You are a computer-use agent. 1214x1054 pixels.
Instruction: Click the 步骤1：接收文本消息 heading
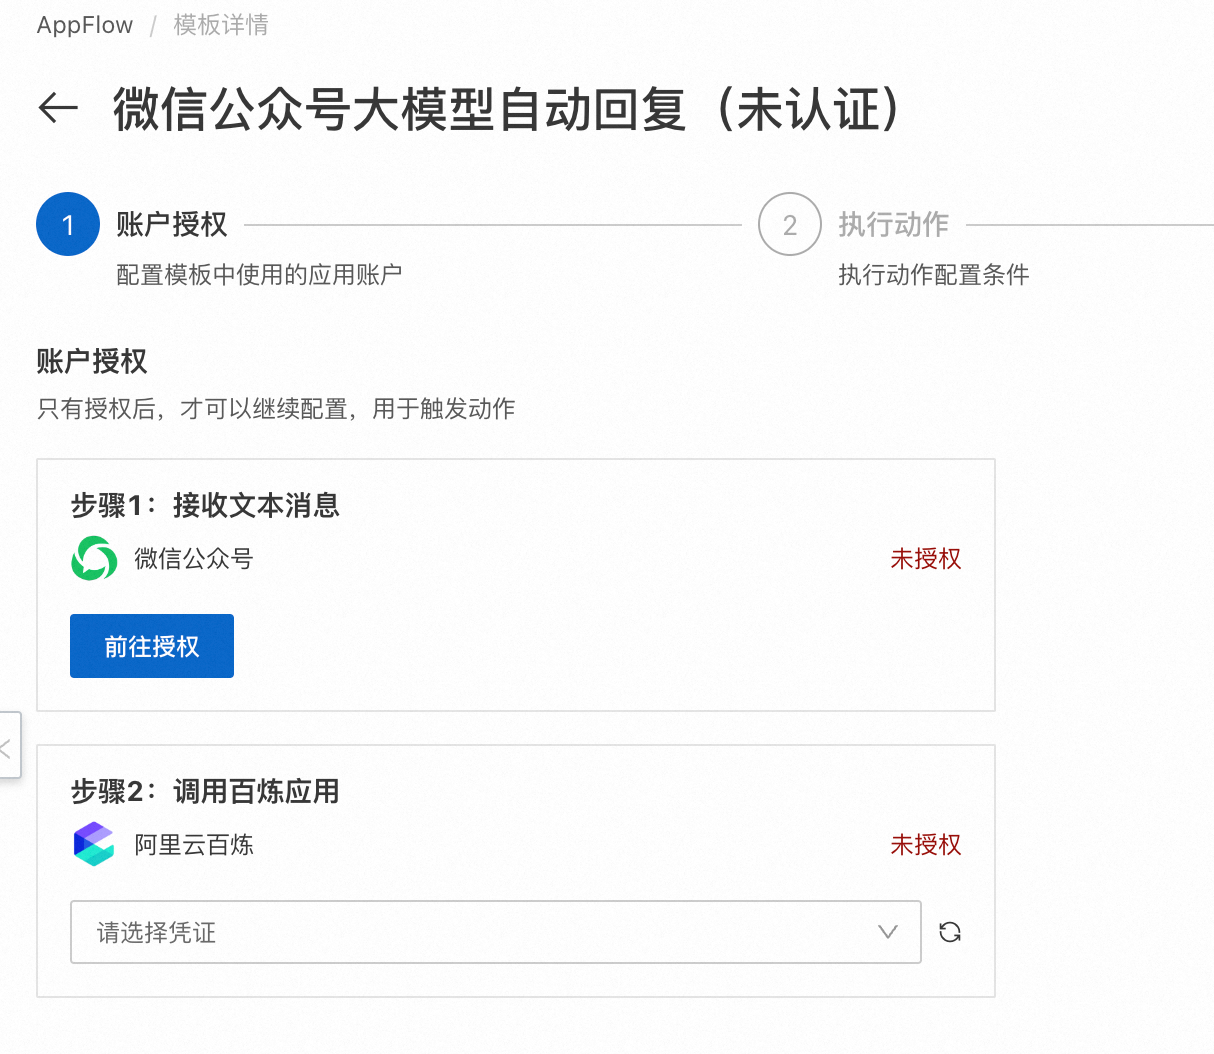click(205, 506)
